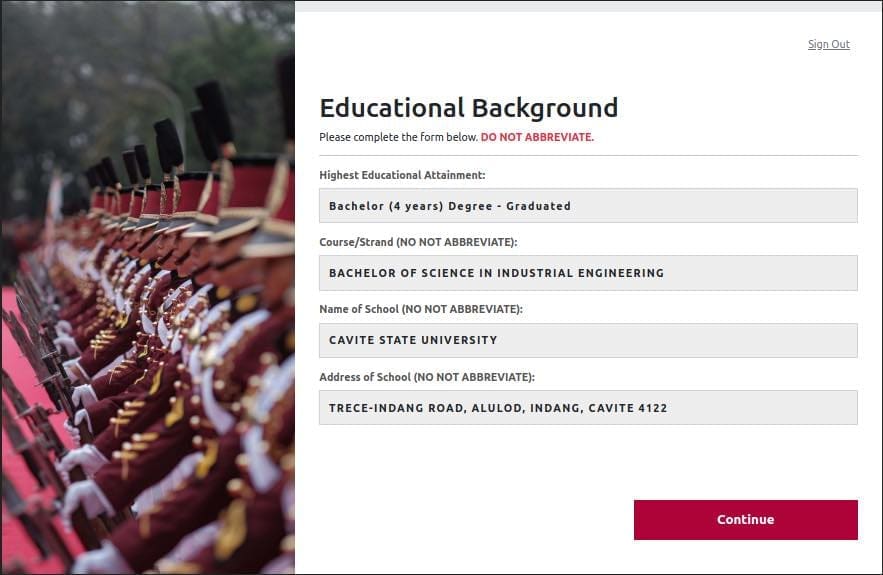Click the "Please complete the form below" text
The image size is (883, 575).
[x=398, y=137]
